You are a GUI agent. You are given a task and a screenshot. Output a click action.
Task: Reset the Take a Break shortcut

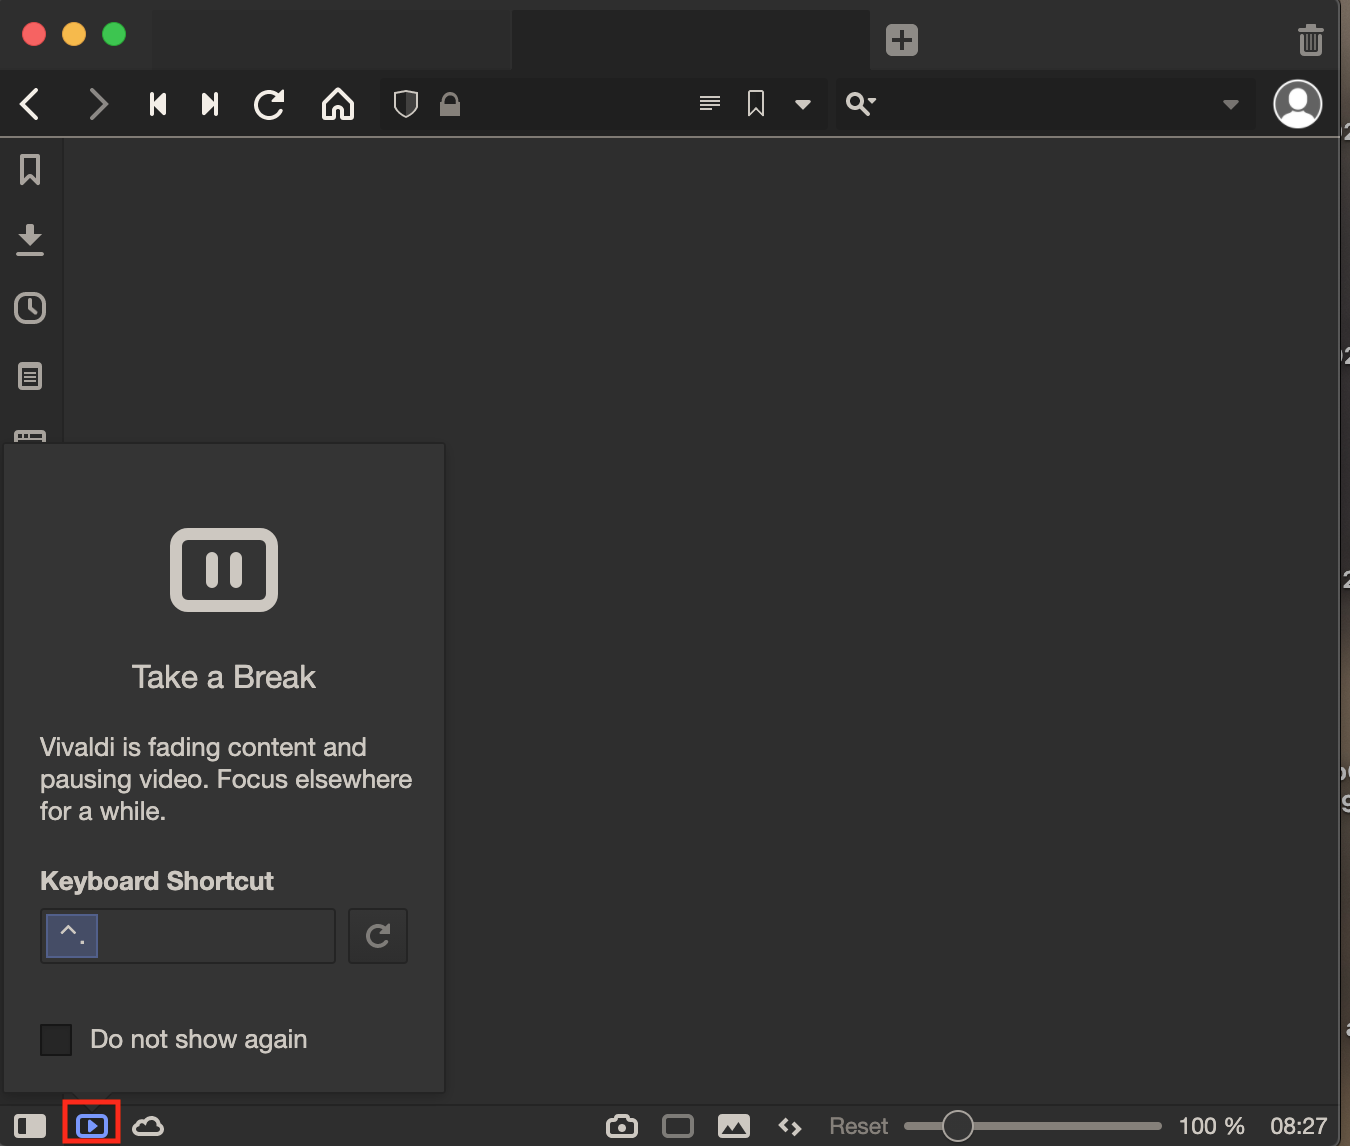(378, 936)
